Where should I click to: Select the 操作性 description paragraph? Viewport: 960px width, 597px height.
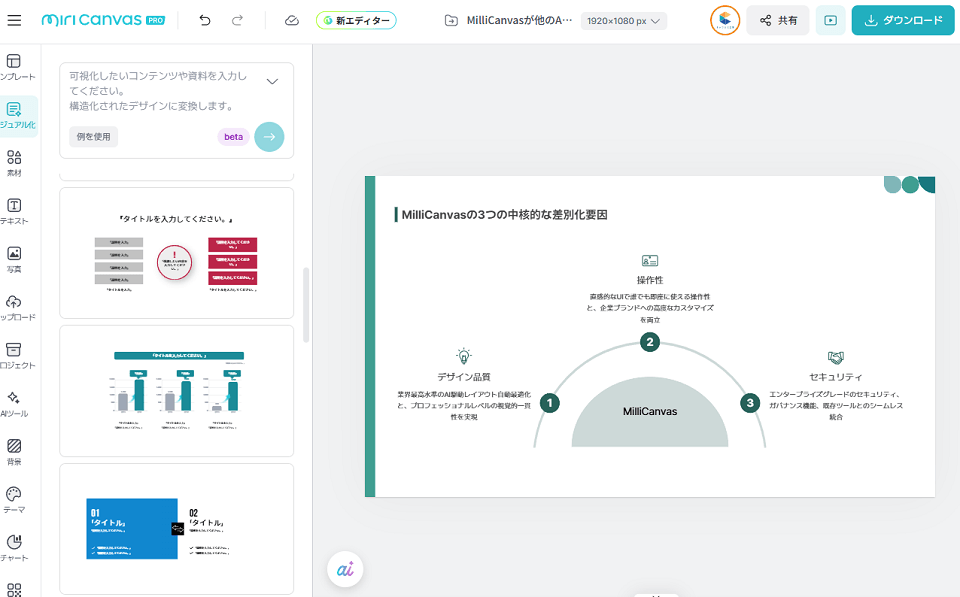point(650,308)
